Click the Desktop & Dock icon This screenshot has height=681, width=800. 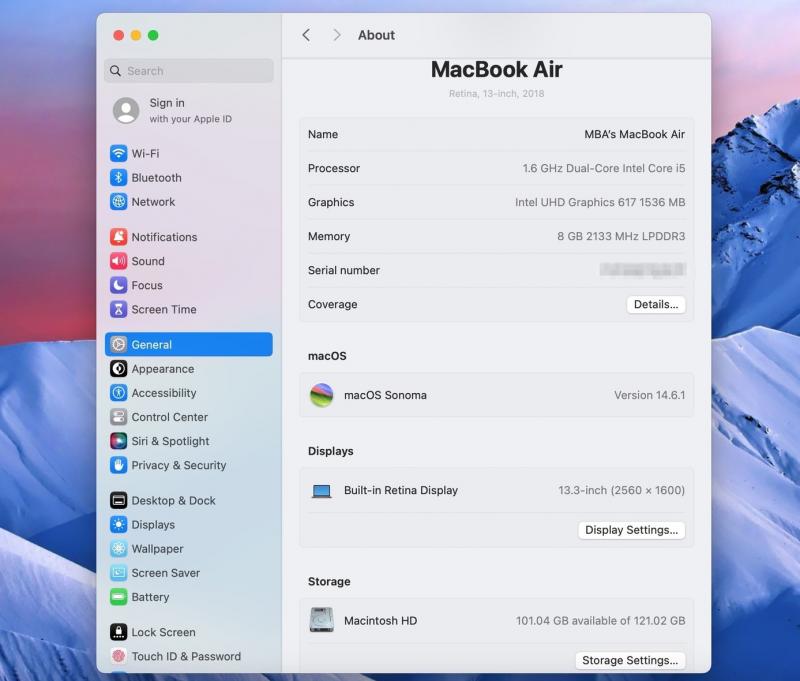[x=118, y=500]
